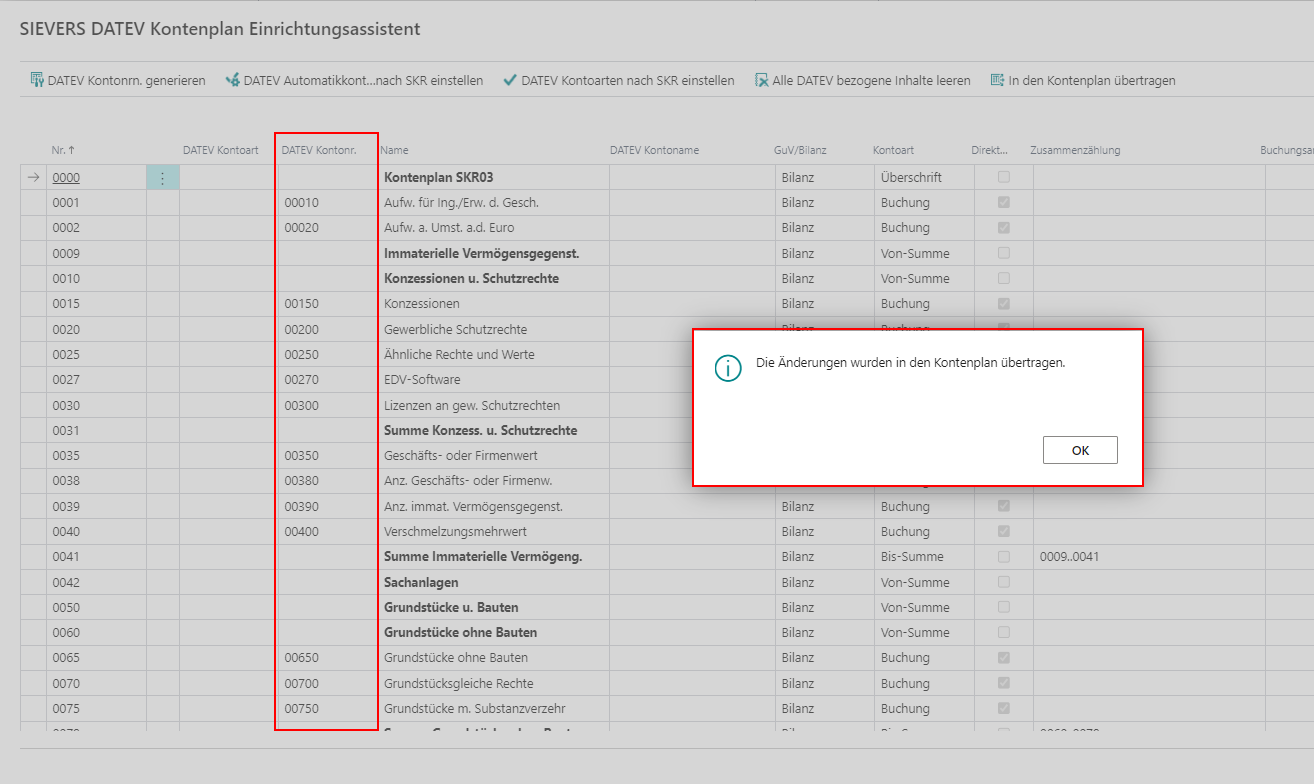Click the In den Kontenplan übertragen icon
Image resolution: width=1314 pixels, height=784 pixels.
[x=997, y=80]
